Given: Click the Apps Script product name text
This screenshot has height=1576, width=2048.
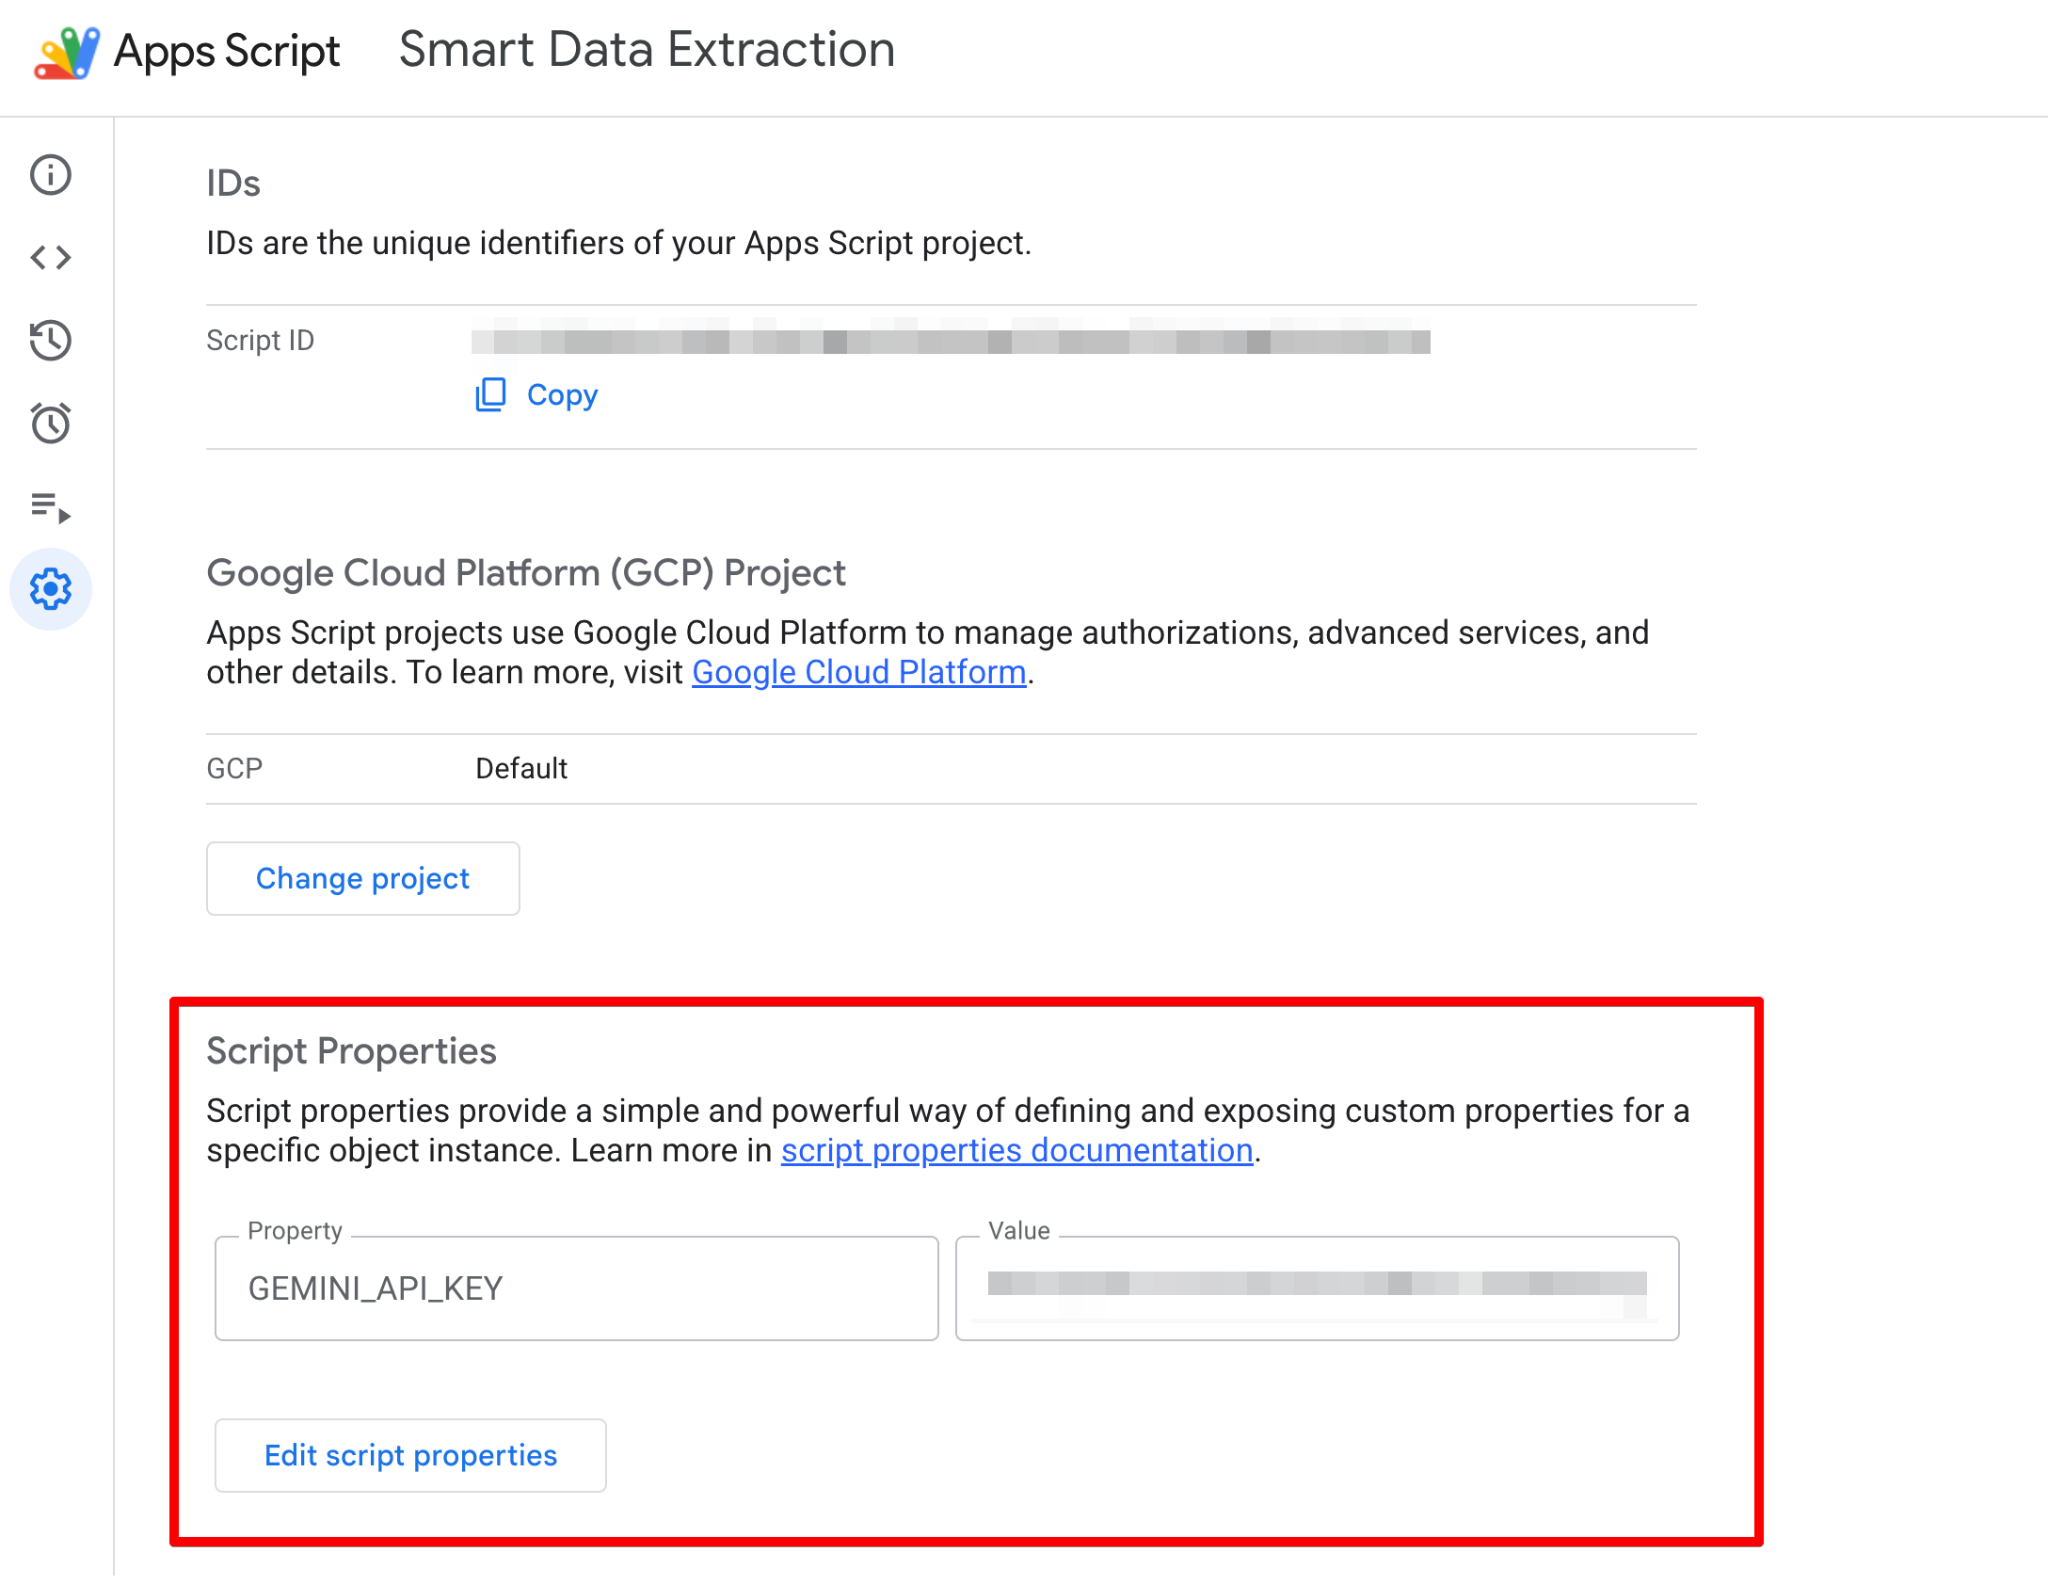Looking at the screenshot, I should [x=227, y=52].
